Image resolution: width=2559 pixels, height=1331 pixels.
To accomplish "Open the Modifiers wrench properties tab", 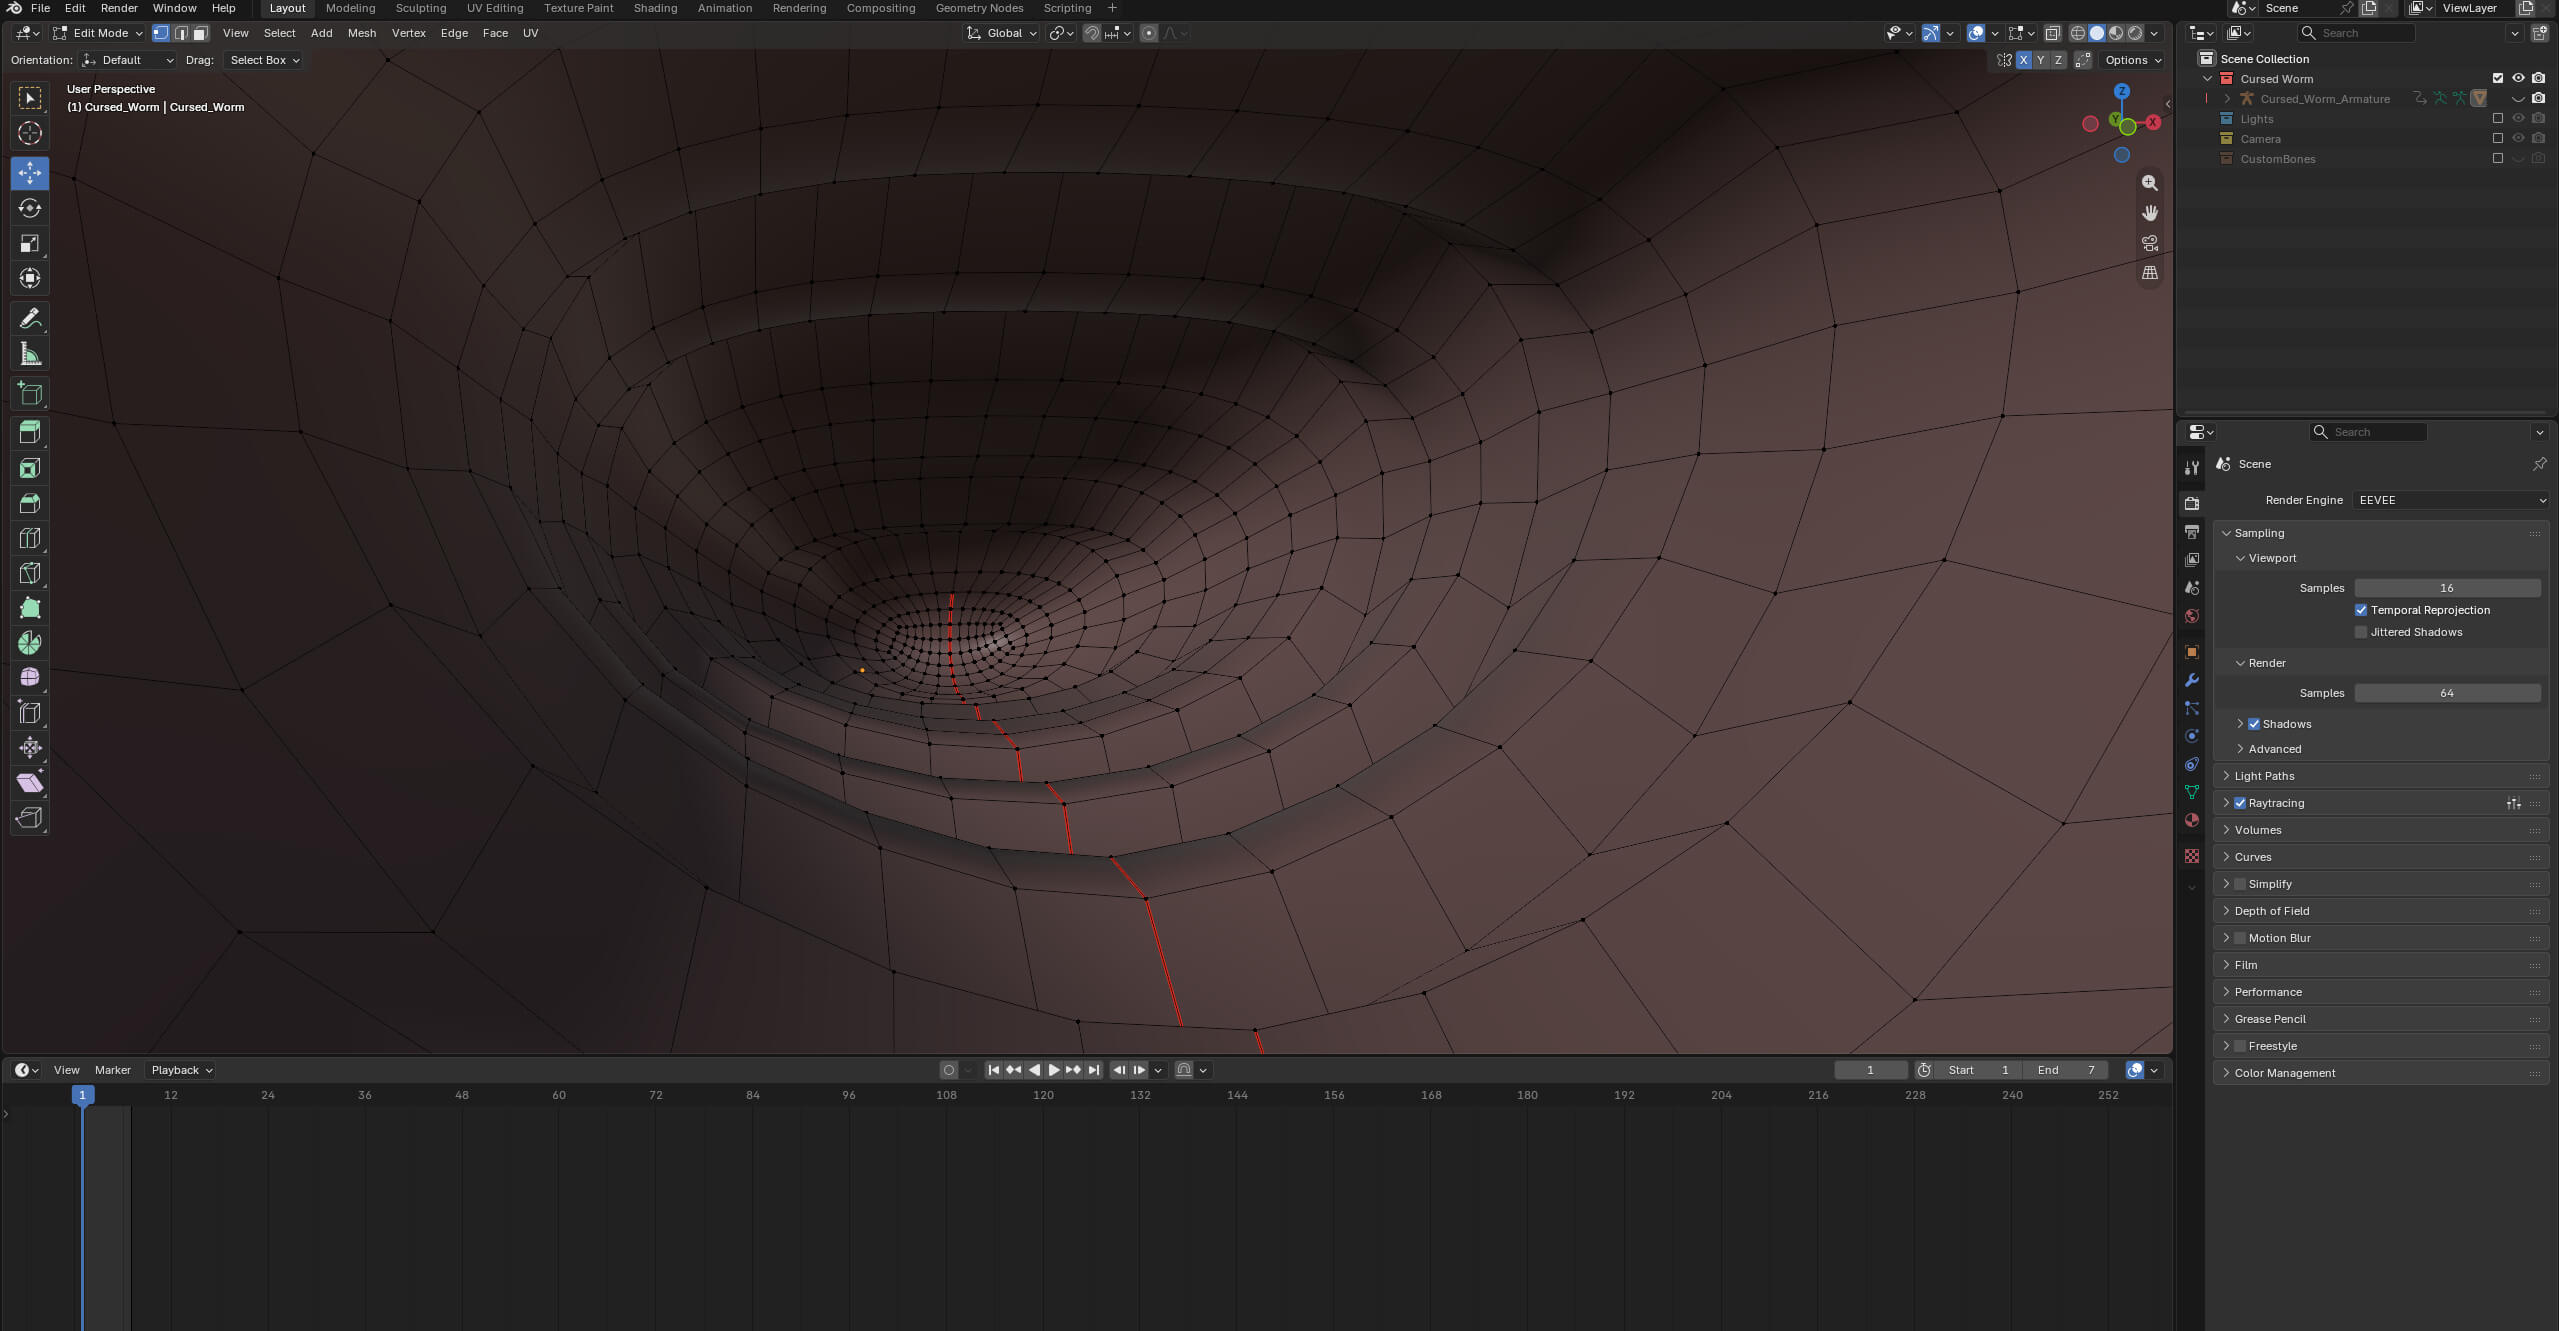I will [2192, 680].
